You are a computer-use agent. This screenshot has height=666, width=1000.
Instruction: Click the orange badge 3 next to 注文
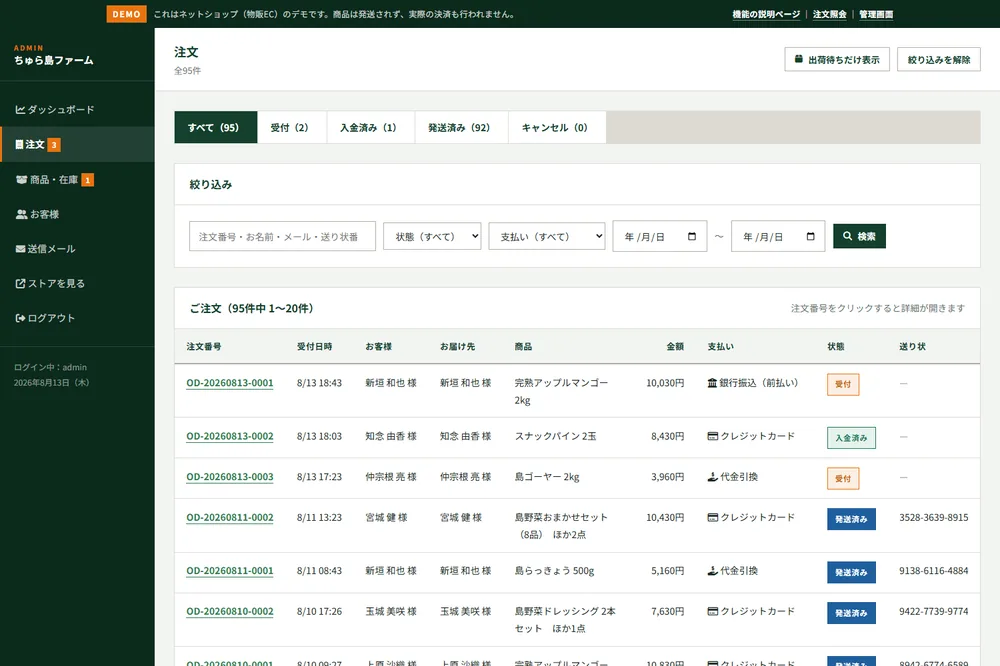click(54, 145)
